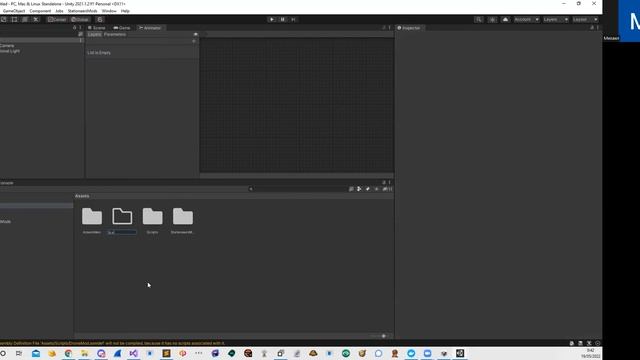640x360 pixels.
Task: Open Hierarchy panel options menu
Action: [x=80, y=28]
